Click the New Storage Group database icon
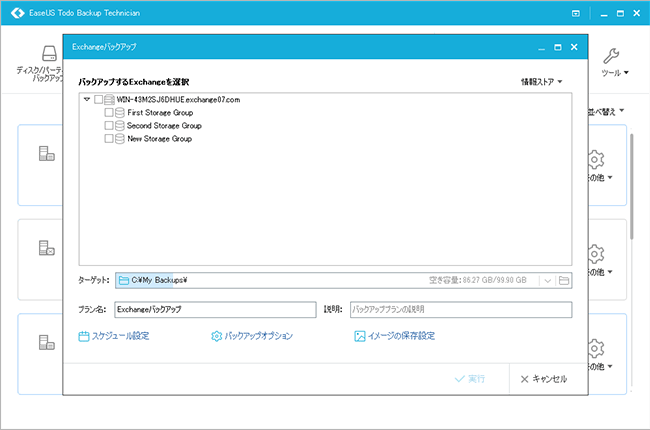This screenshot has width=650, height=430. point(120,138)
